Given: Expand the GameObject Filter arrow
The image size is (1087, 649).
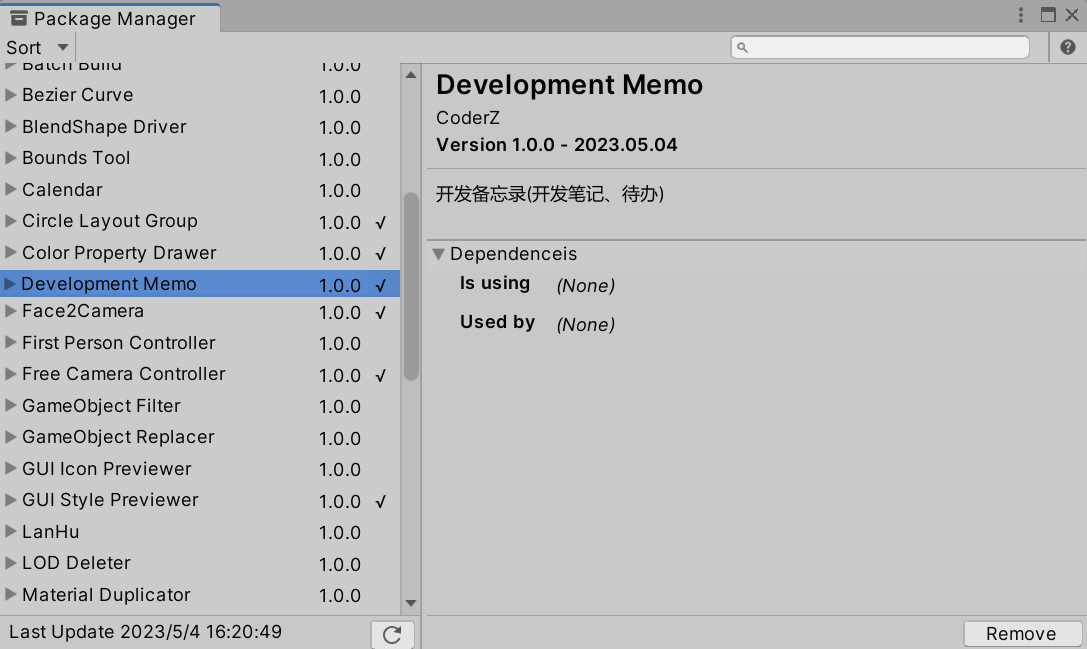Looking at the screenshot, I should [10, 406].
